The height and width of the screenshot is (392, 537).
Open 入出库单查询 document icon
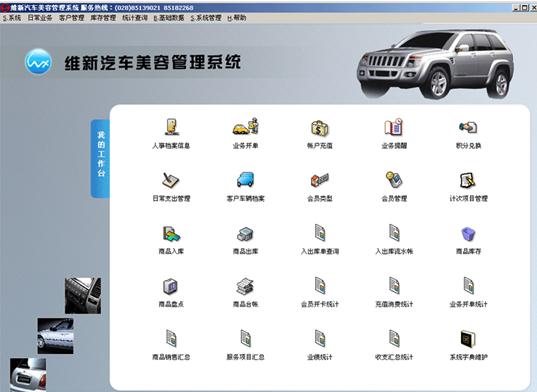(320, 233)
